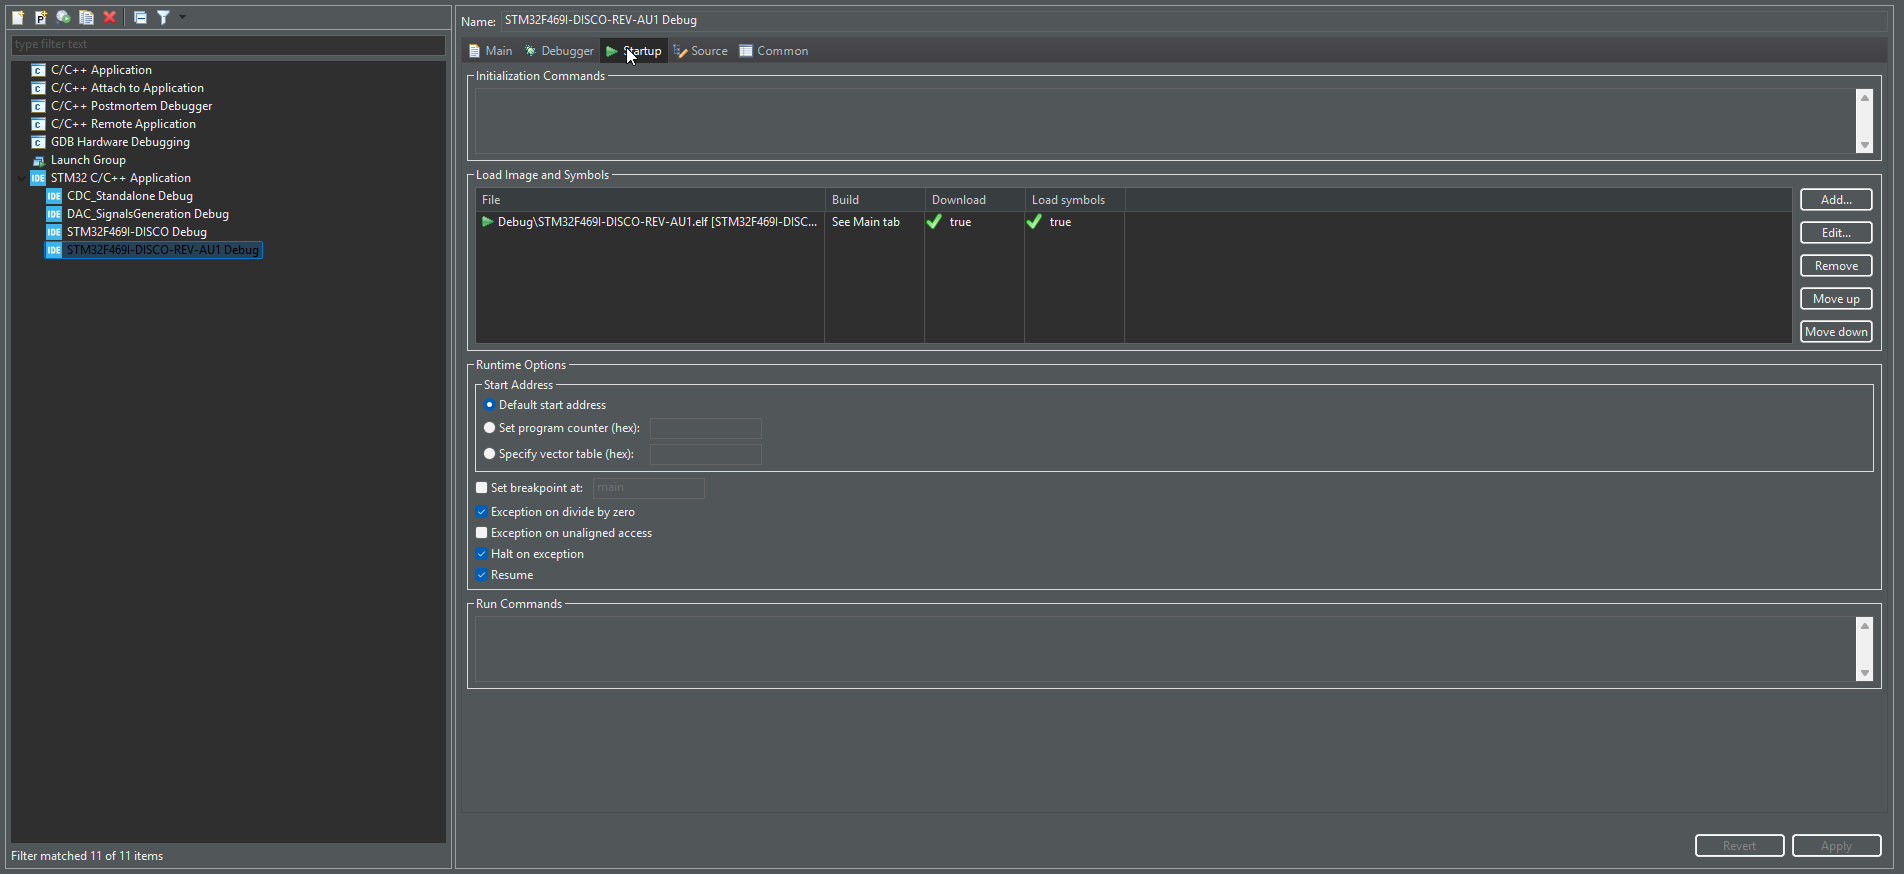Image resolution: width=1904 pixels, height=874 pixels.
Task: Click the Move down button
Action: click(1836, 332)
